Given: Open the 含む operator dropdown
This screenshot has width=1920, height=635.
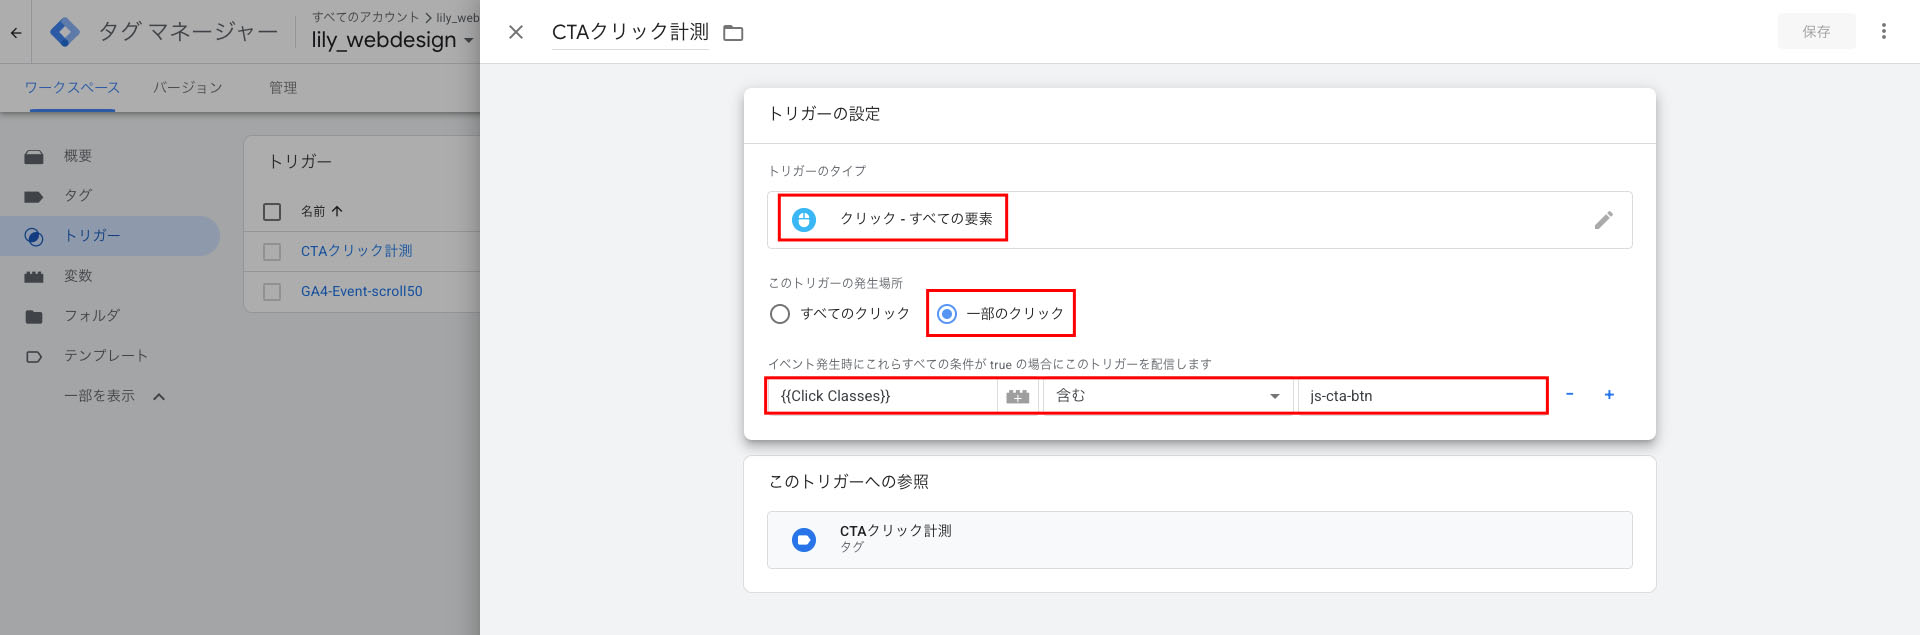Looking at the screenshot, I should click(1168, 396).
